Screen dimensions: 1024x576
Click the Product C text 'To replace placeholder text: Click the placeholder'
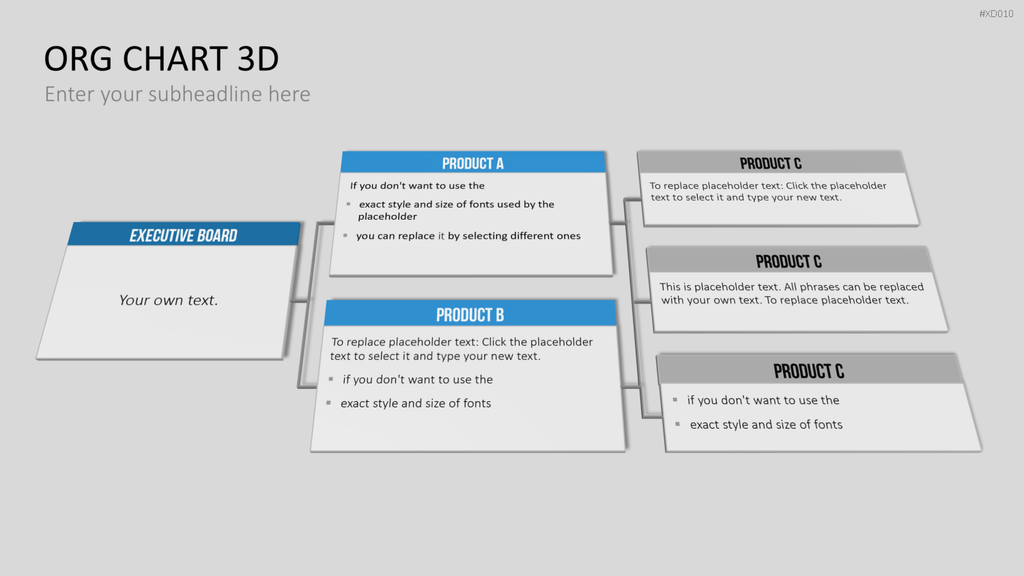[768, 191]
